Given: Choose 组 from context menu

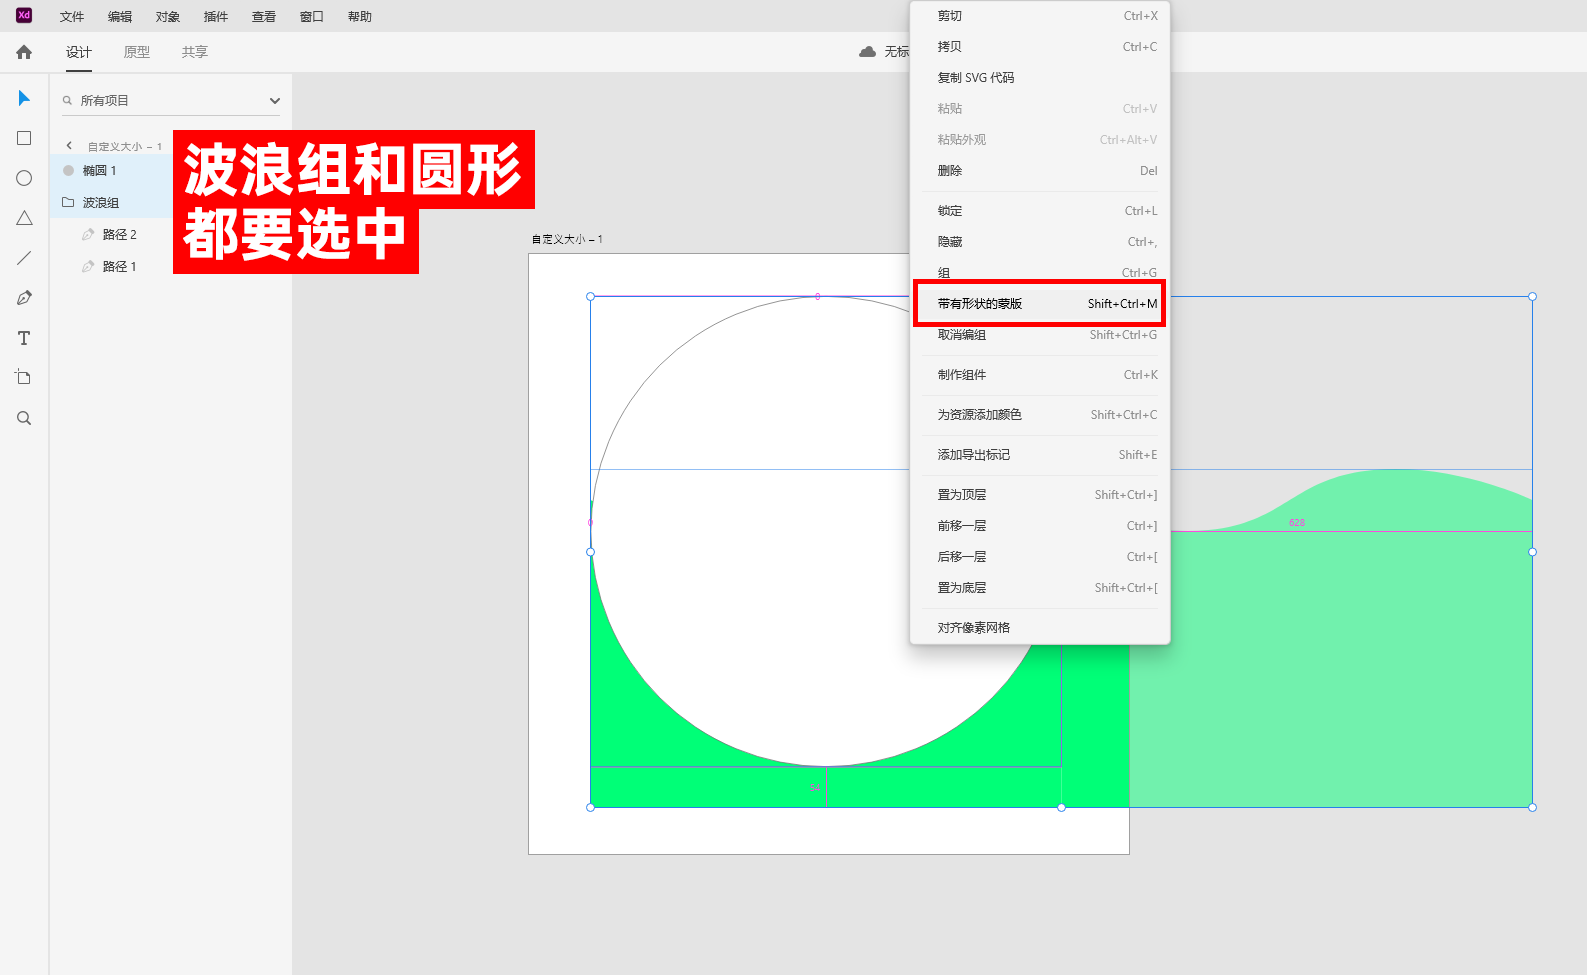Looking at the screenshot, I should pyautogui.click(x=1040, y=272).
